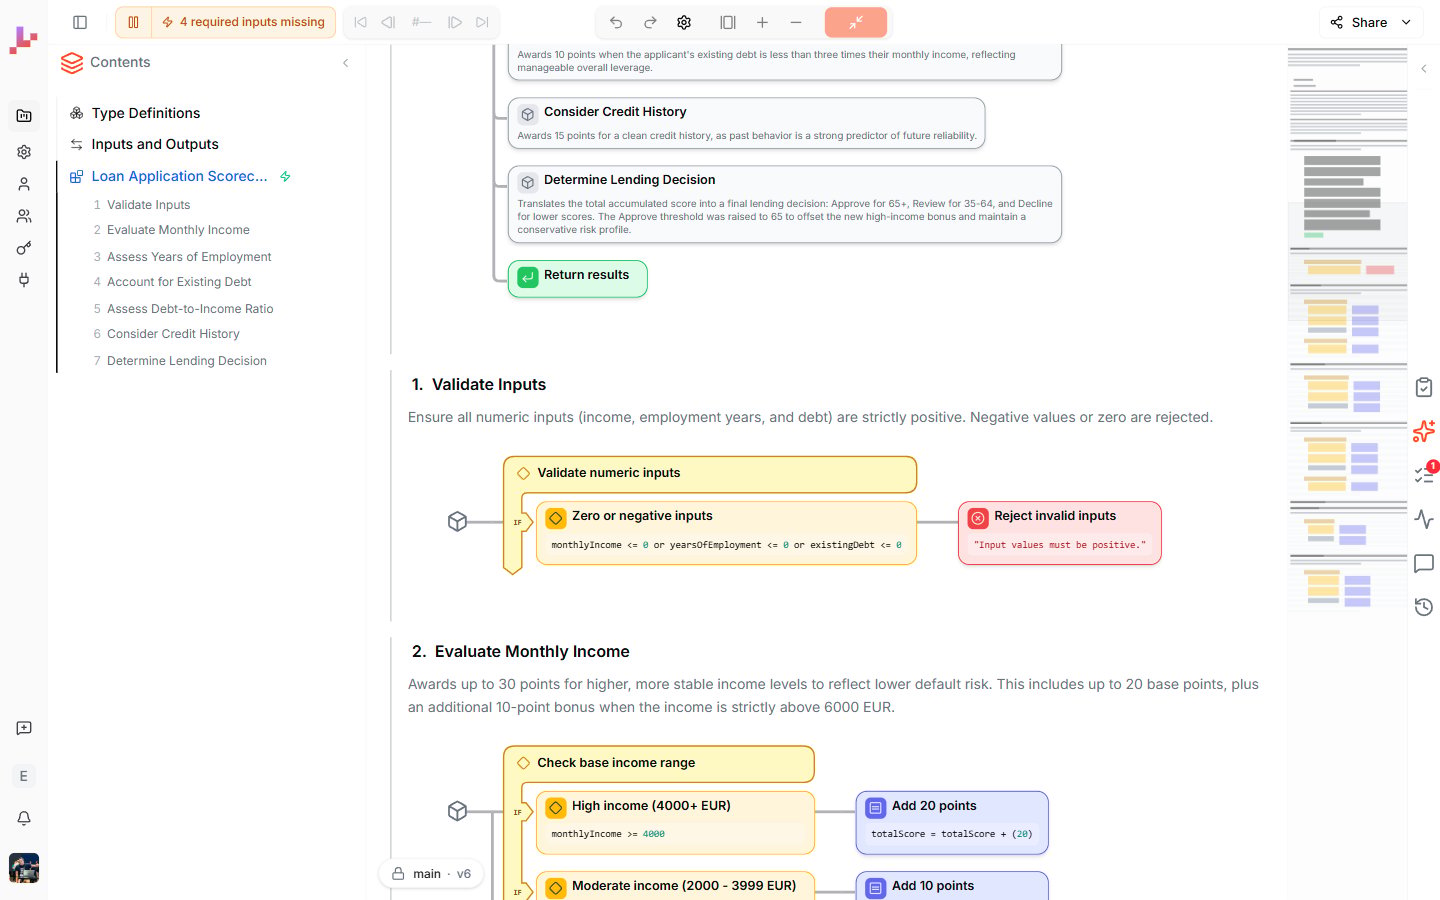This screenshot has height=900, width=1440.
Task: Open Type Definitions in Contents
Action: [x=146, y=113]
